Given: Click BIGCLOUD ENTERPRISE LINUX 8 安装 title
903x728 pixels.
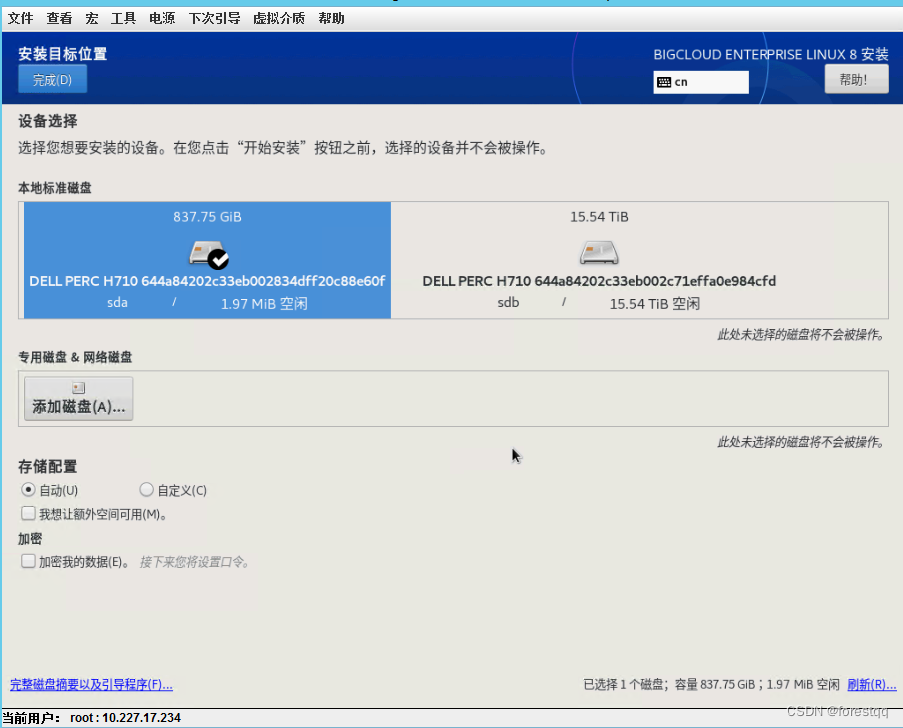Looking at the screenshot, I should tap(771, 55).
